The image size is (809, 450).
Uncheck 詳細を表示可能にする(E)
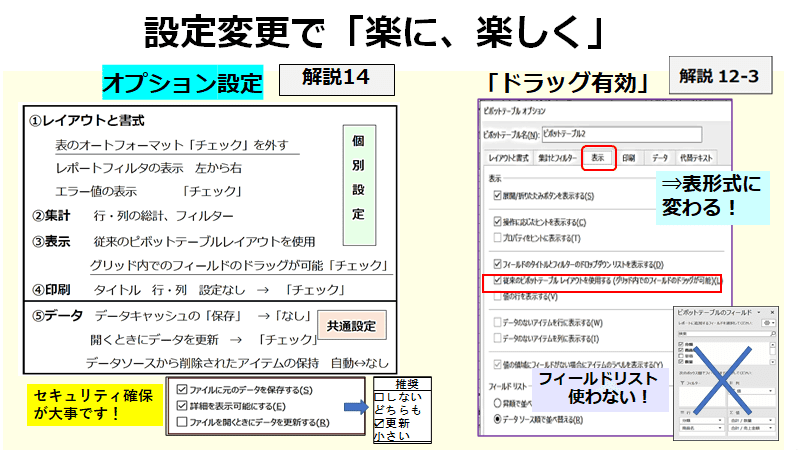coord(182,406)
